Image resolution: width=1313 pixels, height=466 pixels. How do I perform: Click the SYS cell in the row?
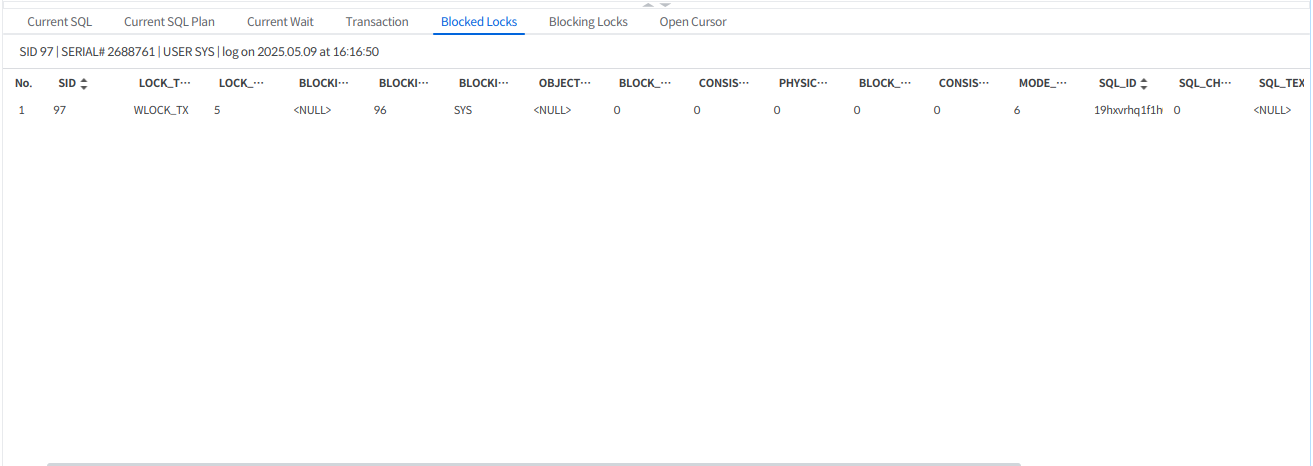click(x=463, y=110)
